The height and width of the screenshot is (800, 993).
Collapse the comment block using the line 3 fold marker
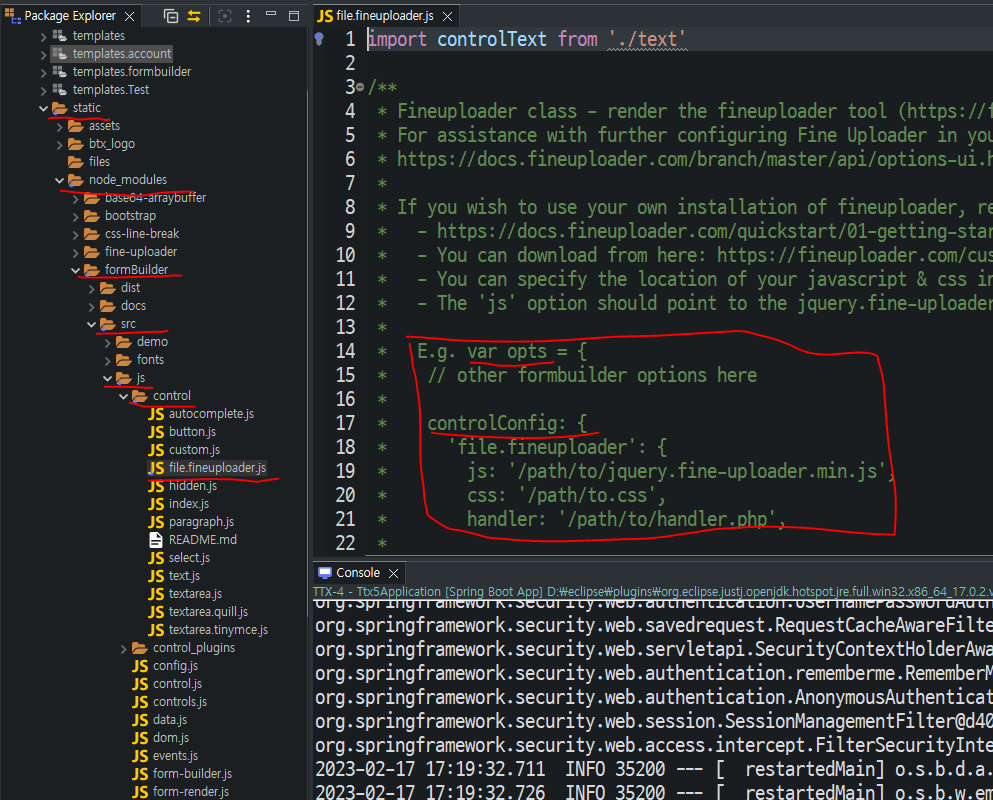pos(361,86)
